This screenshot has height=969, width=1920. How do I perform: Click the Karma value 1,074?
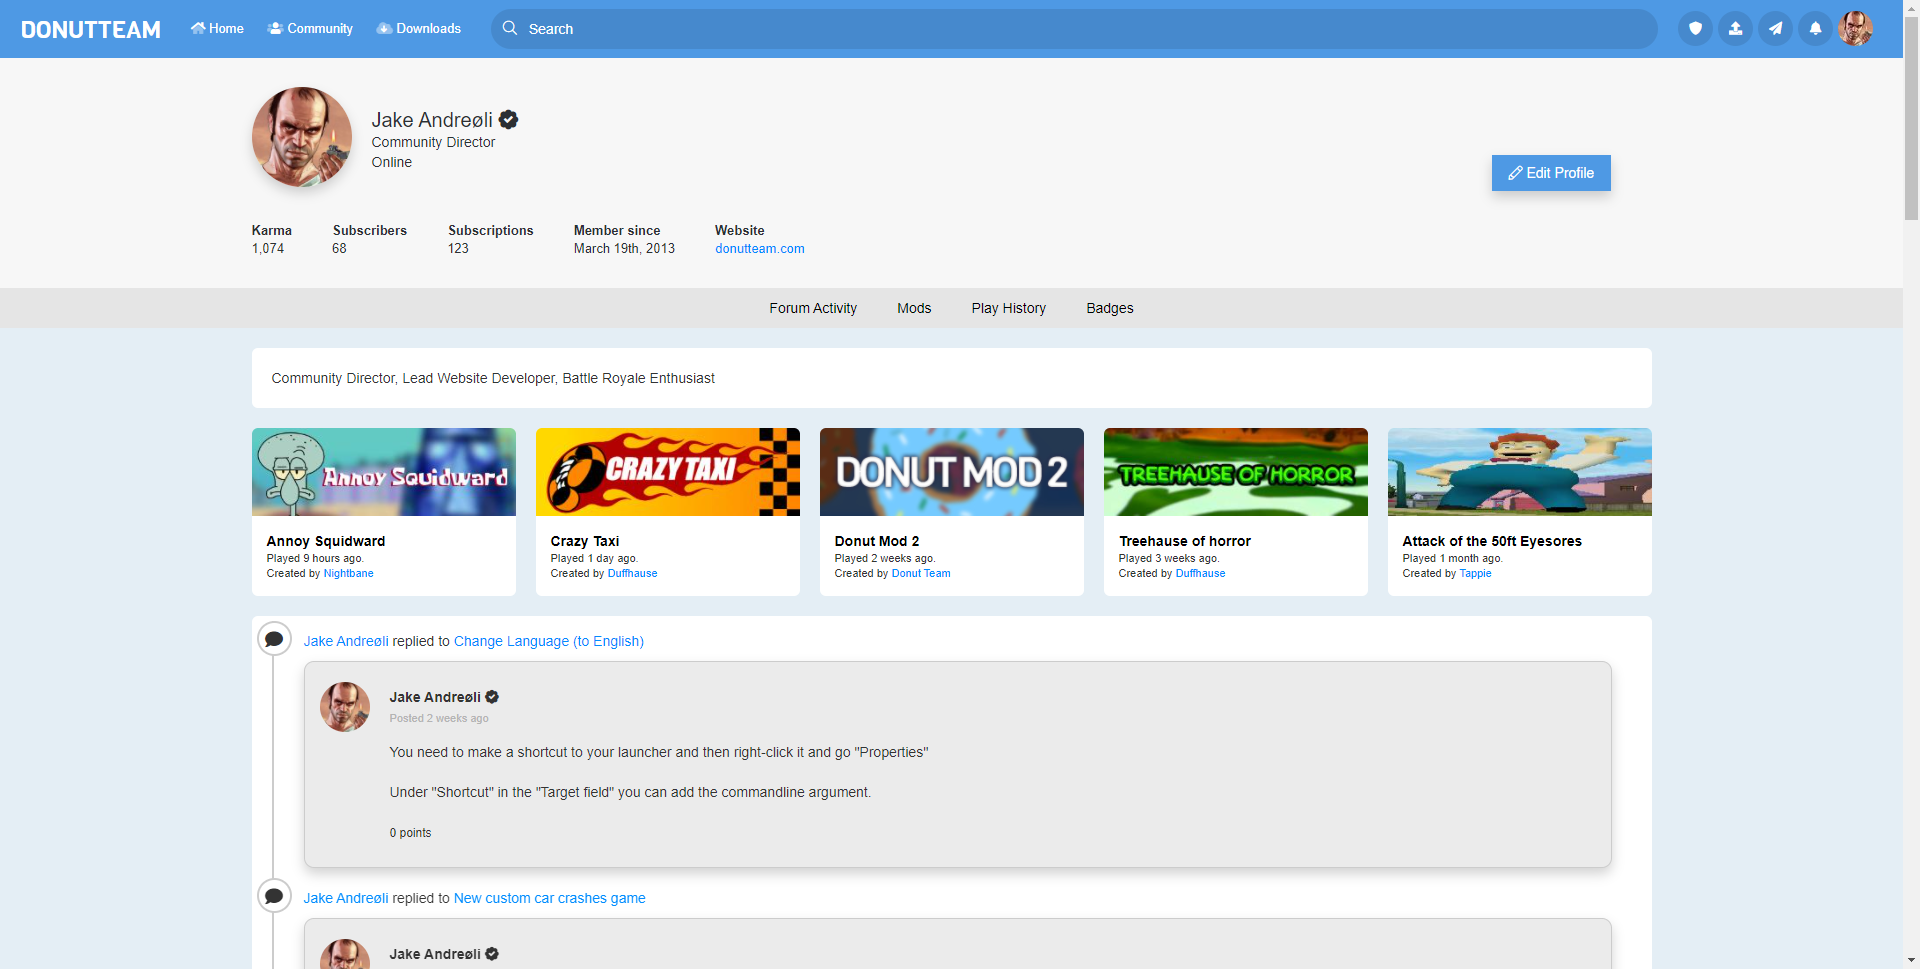pyautogui.click(x=268, y=249)
